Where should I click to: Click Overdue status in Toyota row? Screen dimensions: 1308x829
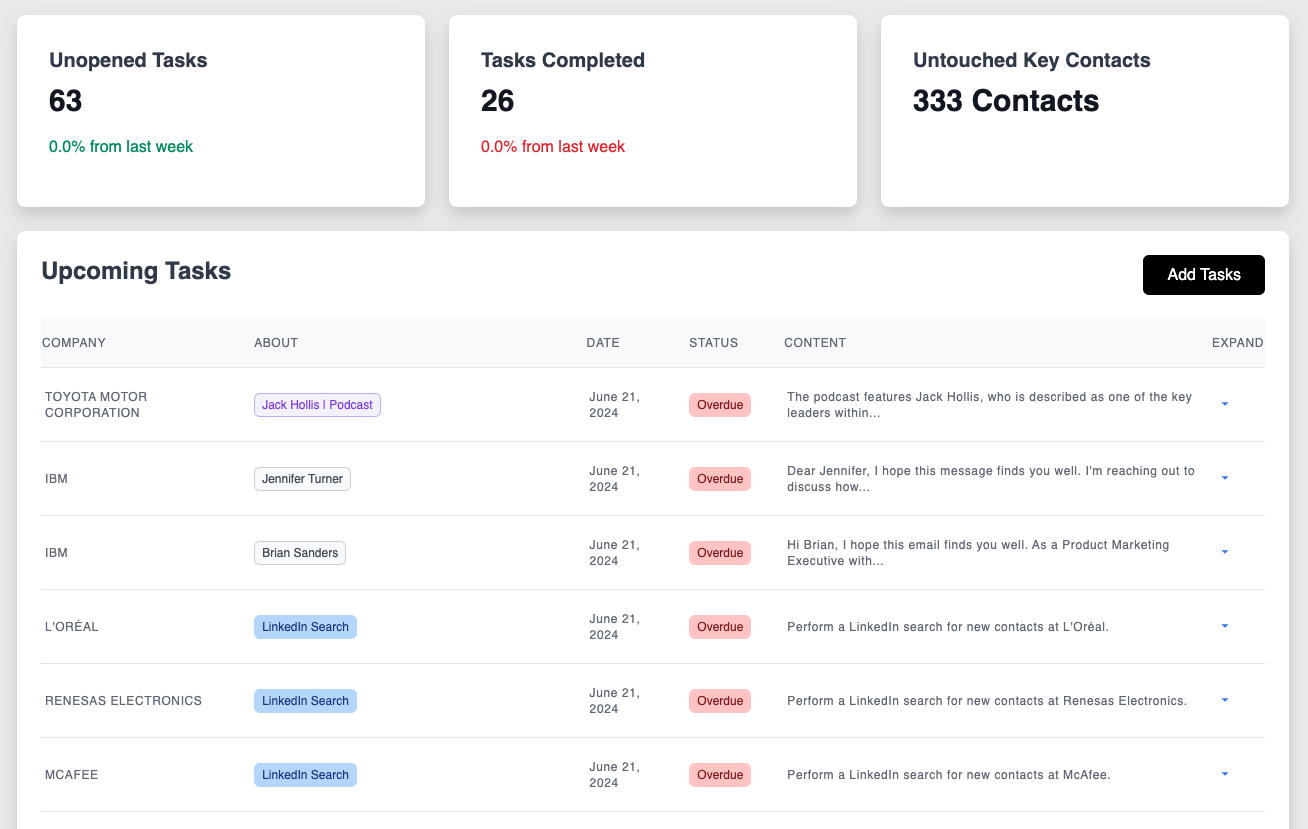720,405
